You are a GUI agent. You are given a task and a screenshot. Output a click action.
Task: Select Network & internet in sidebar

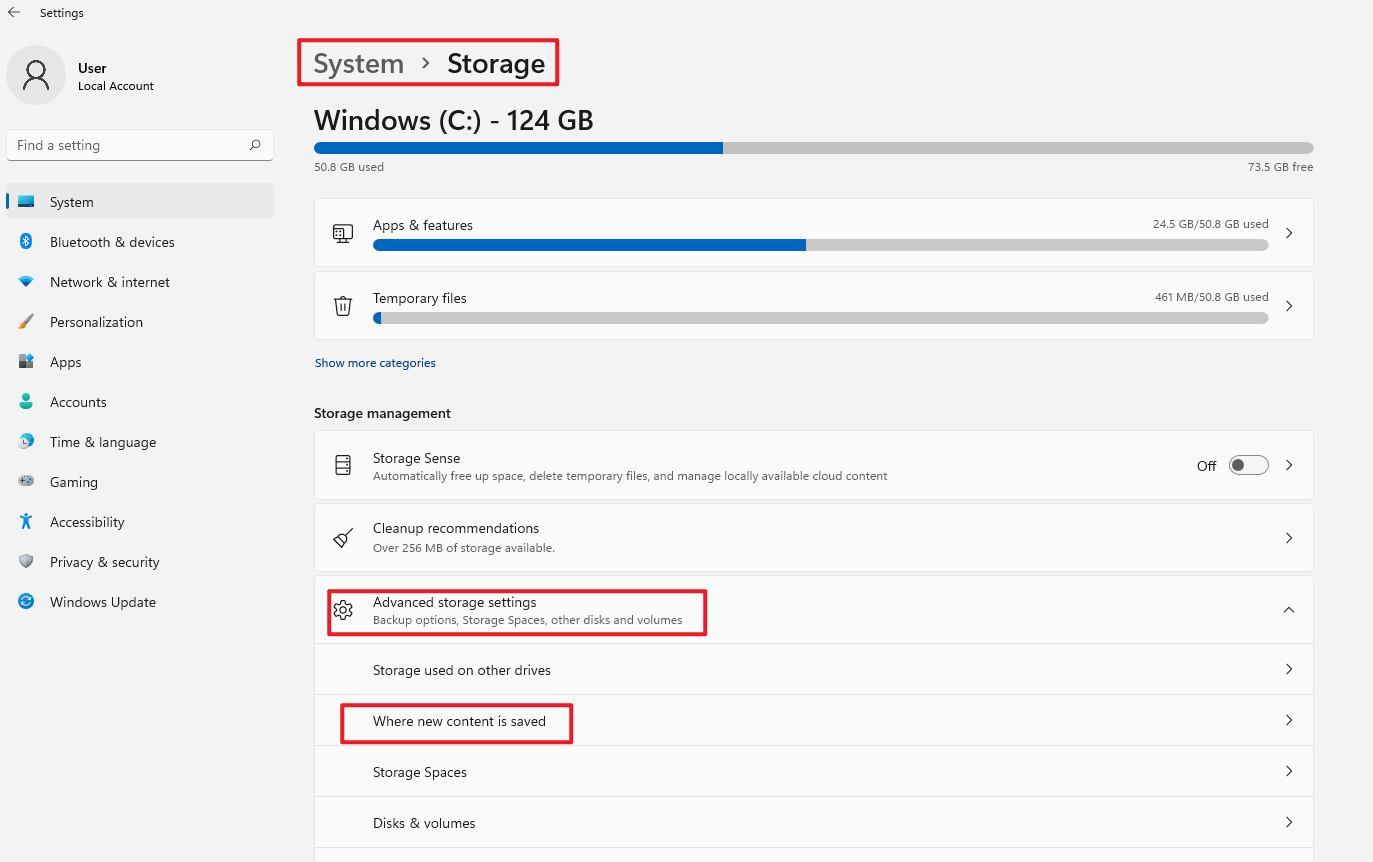click(x=140, y=282)
